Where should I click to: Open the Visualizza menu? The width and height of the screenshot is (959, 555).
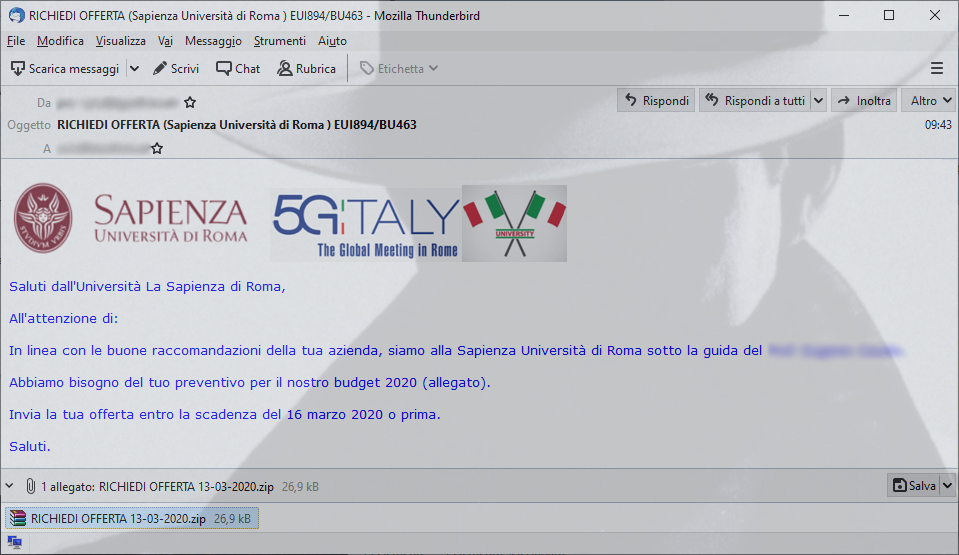click(120, 41)
